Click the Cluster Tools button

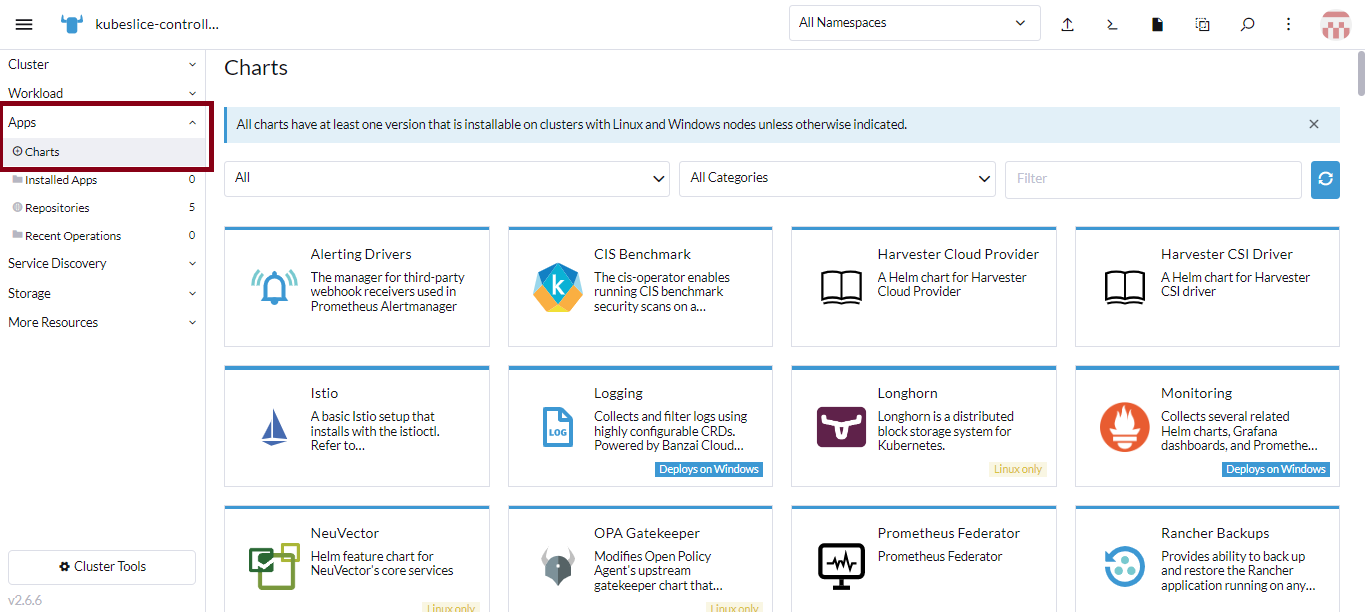pos(102,567)
